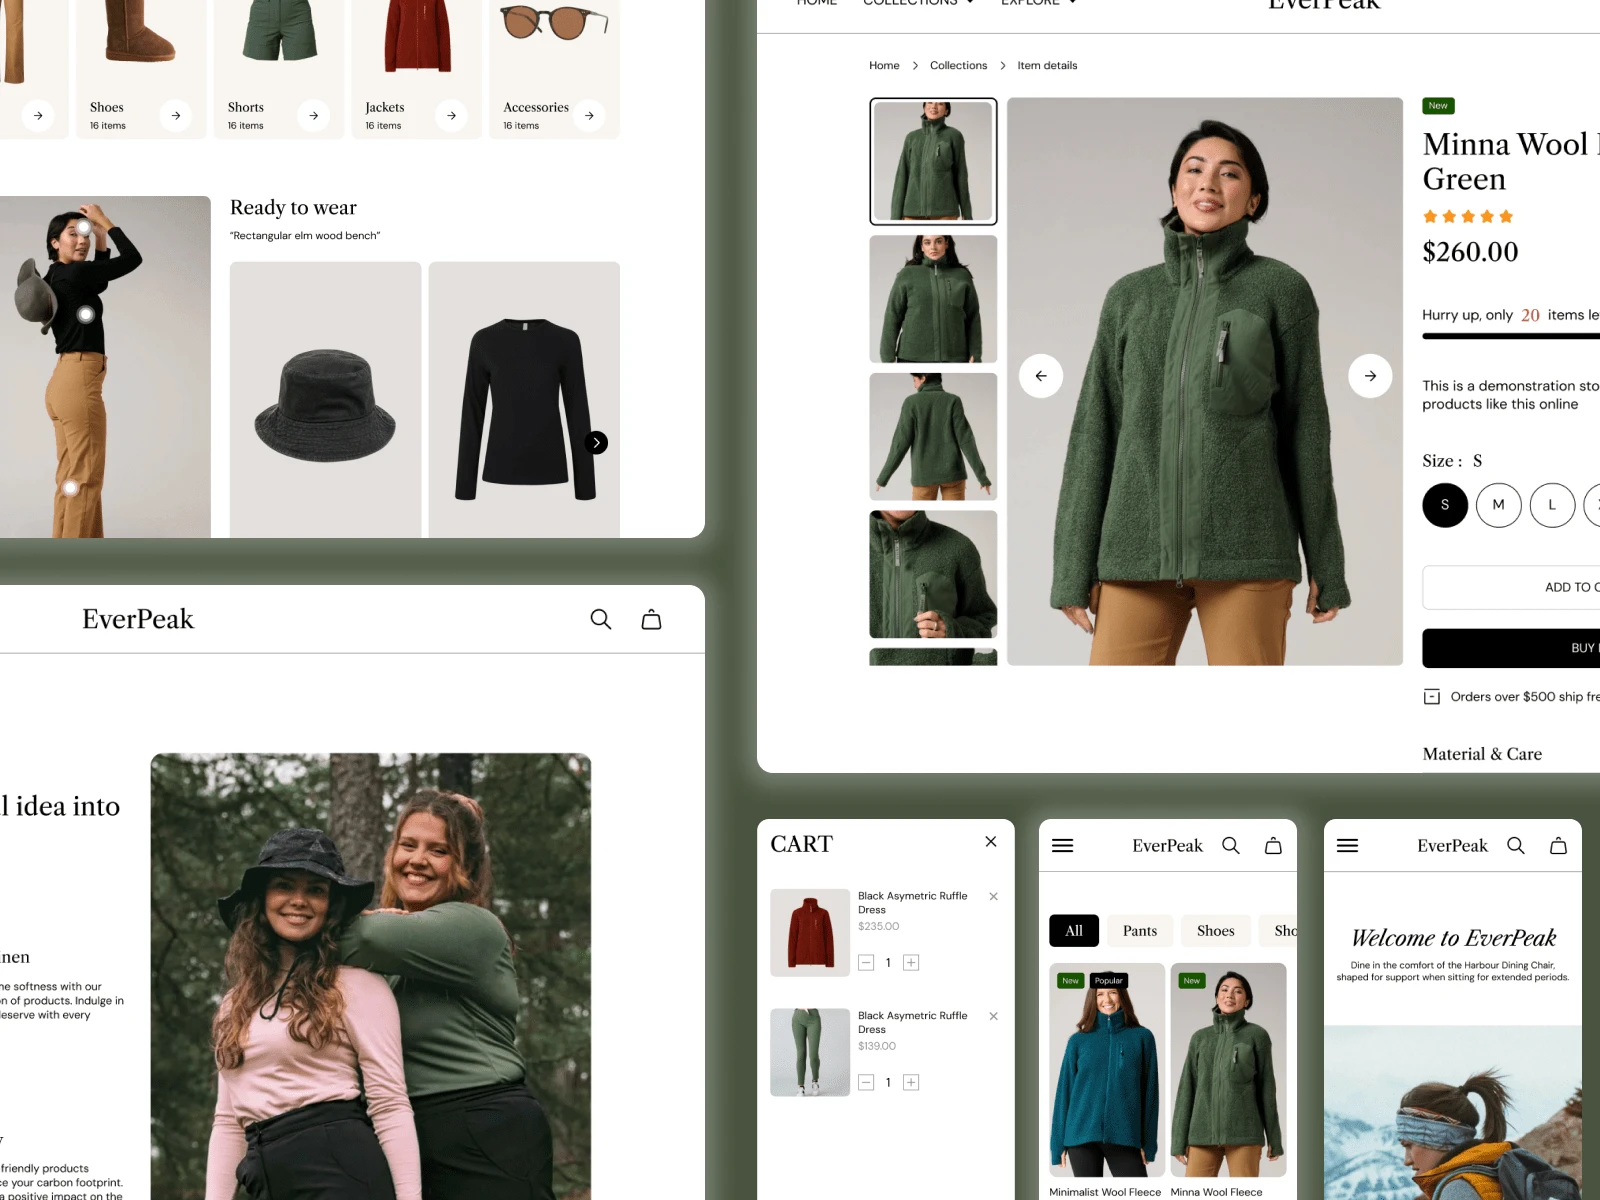1600x1200 pixels.
Task: Click the Popular badge on the teal jacket
Action: coord(1109,981)
